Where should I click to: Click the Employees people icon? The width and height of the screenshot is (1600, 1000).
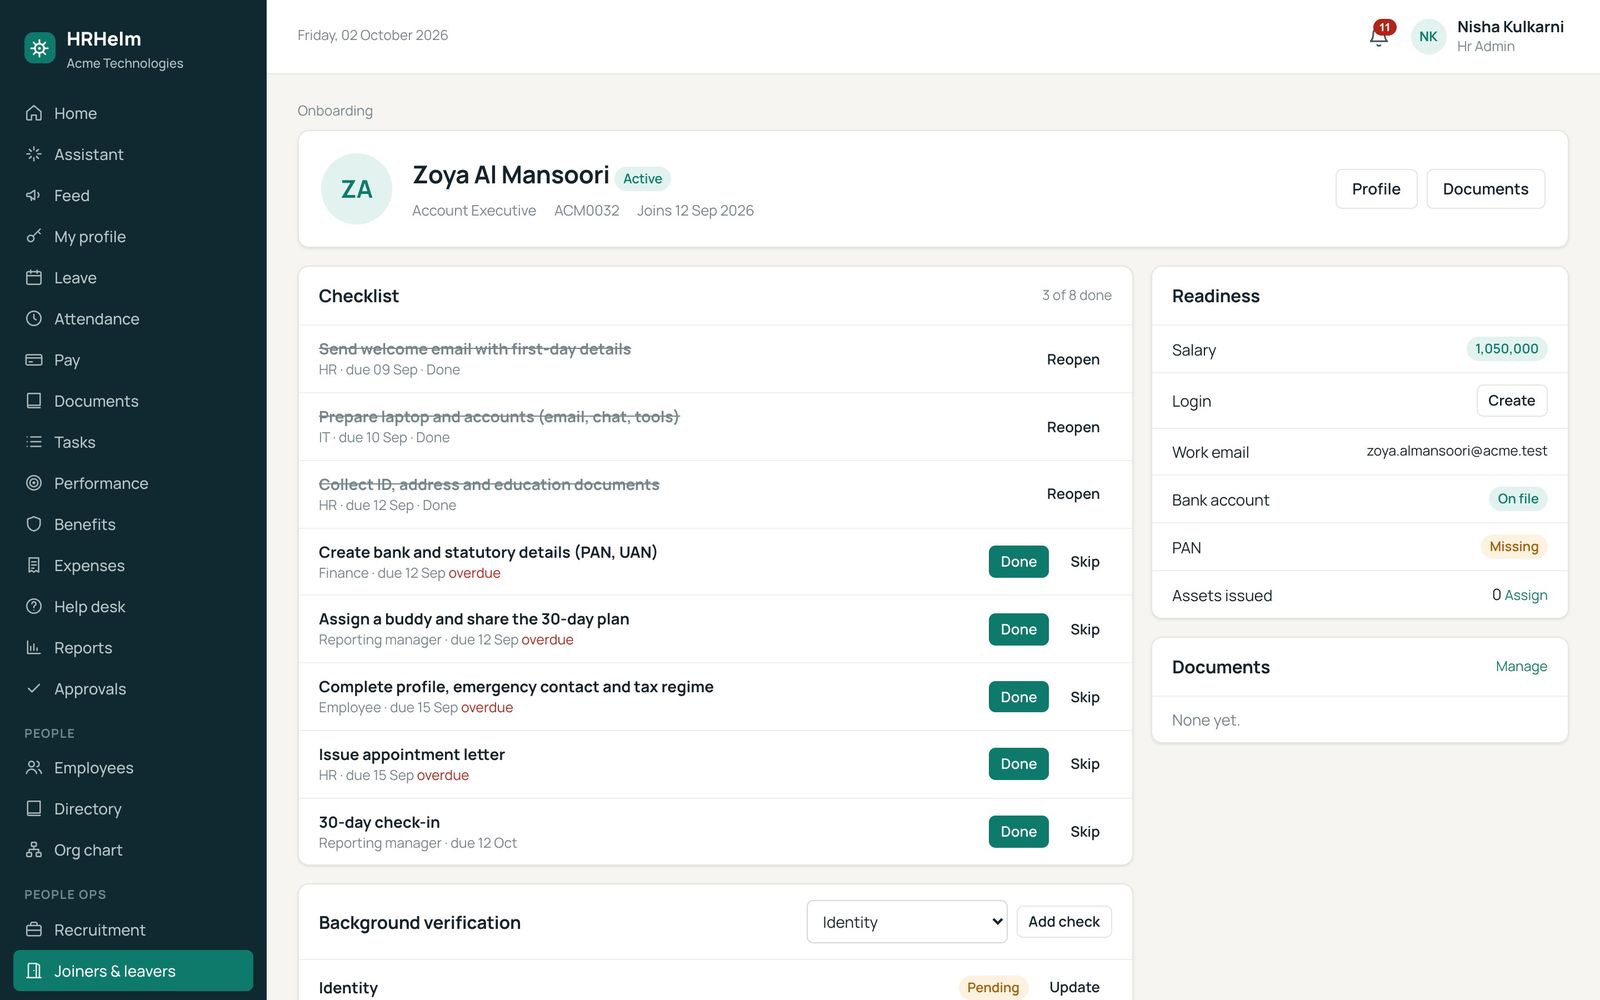point(34,767)
